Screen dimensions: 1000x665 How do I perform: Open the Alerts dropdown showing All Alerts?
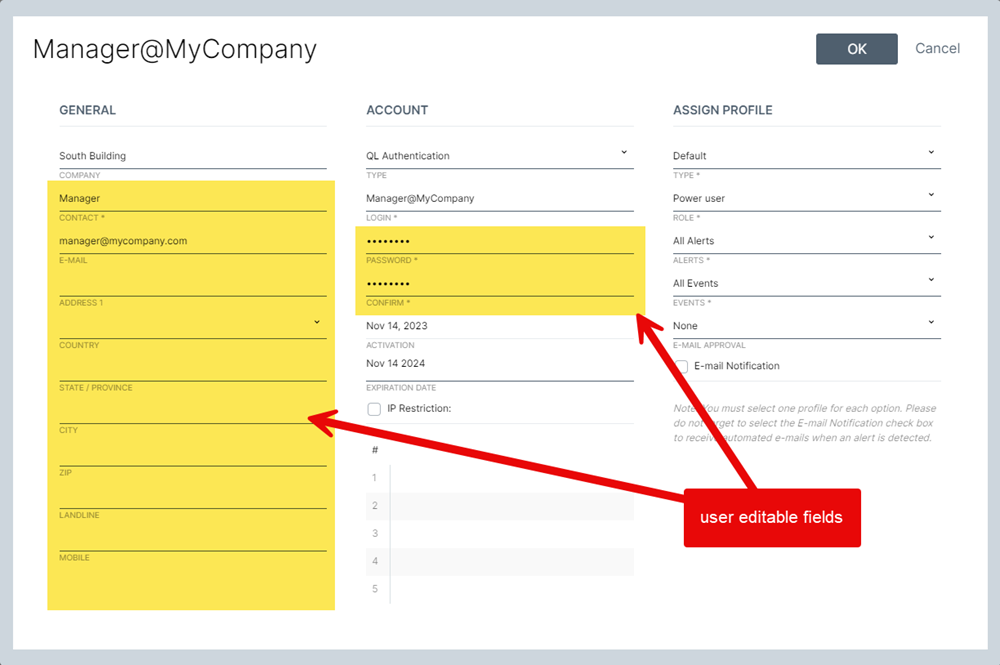[807, 242]
